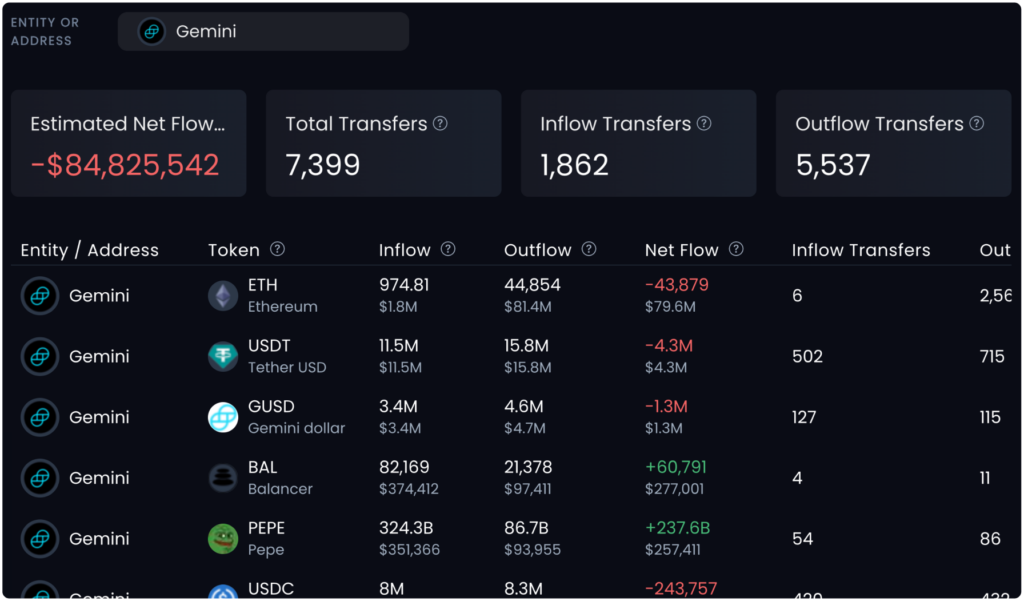
Task: Click the Gemini entity logo in the ETH row
Action: pos(40,296)
